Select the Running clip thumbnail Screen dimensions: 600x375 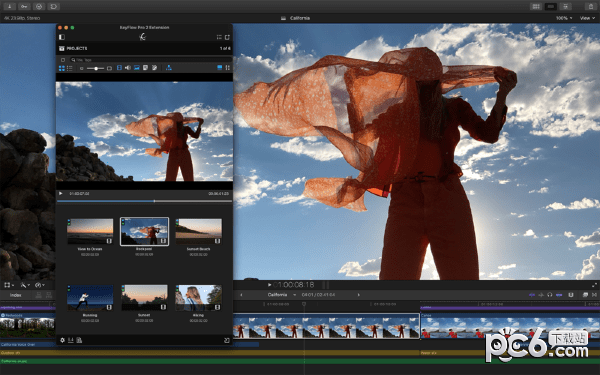click(90, 298)
